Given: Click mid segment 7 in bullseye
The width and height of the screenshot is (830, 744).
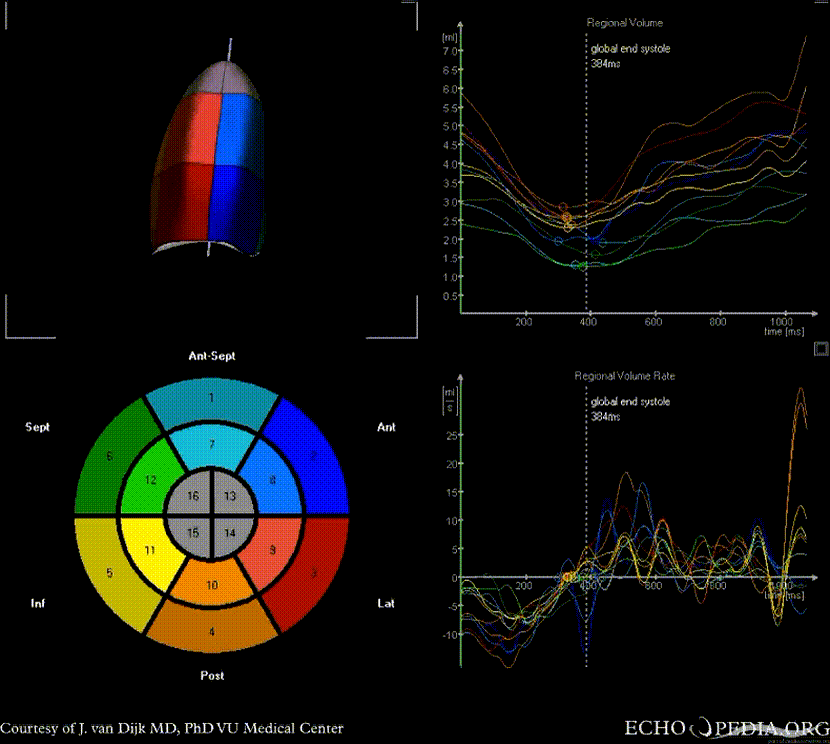Looking at the screenshot, I should tap(211, 443).
